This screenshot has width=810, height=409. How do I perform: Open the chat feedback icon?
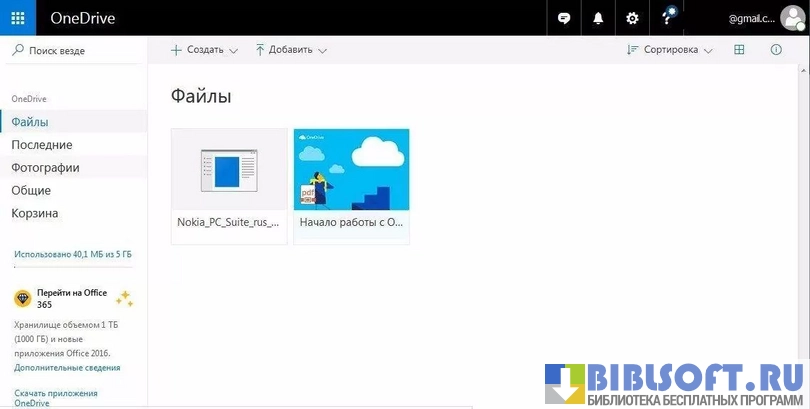pyautogui.click(x=564, y=18)
